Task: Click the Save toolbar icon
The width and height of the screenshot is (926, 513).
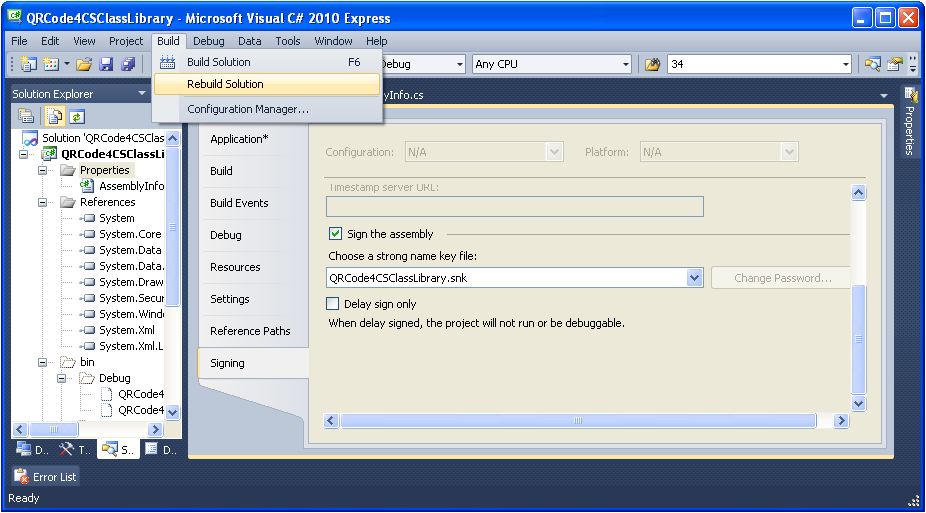Action: pos(106,64)
